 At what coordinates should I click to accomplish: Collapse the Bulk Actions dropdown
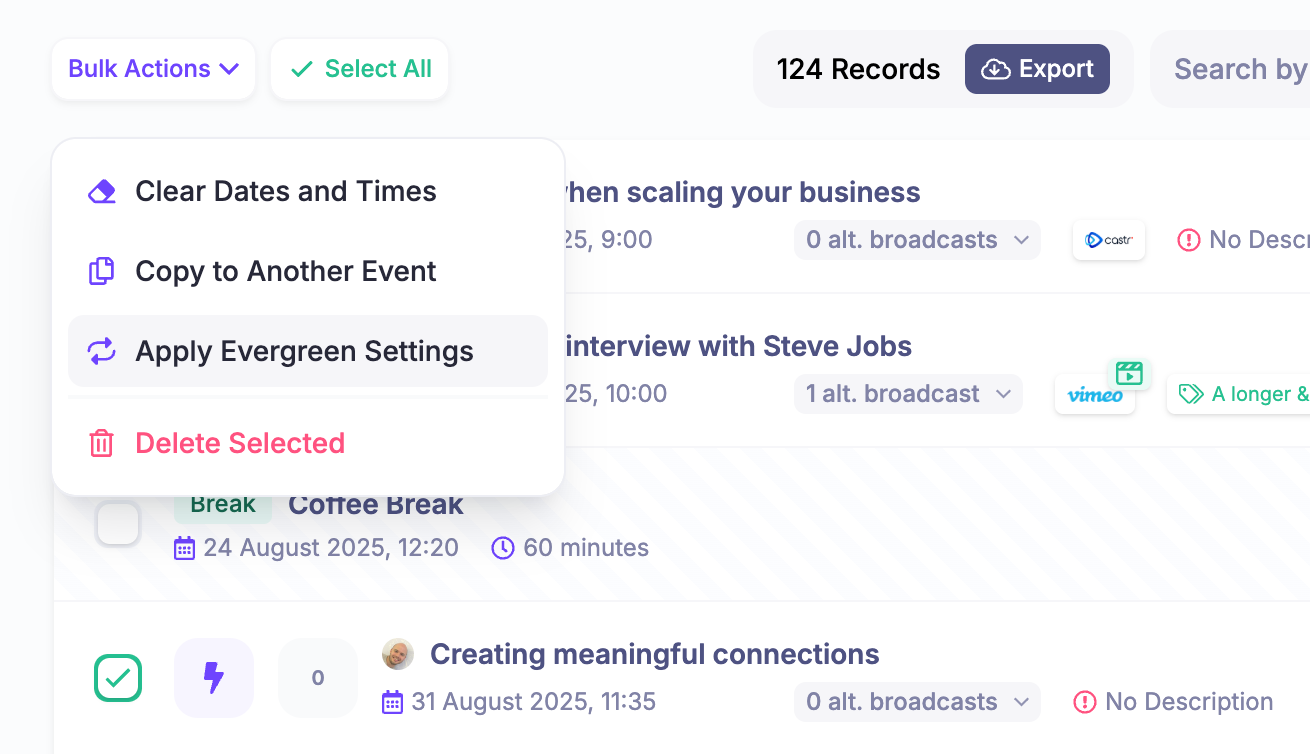point(154,69)
